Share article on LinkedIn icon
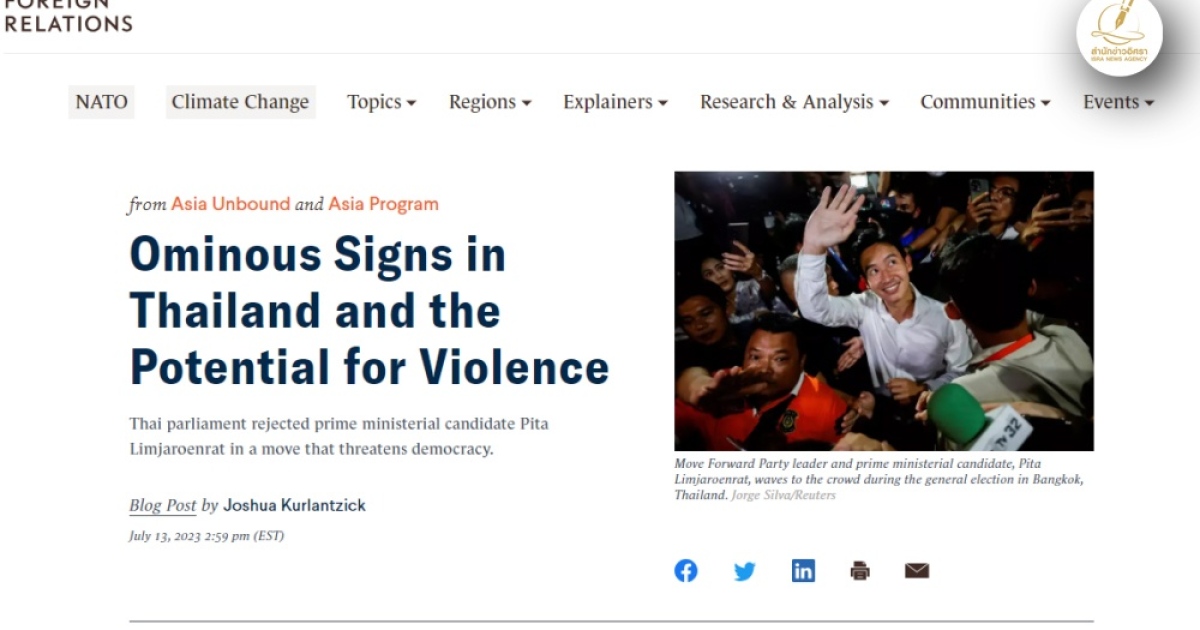Viewport: 1200px width, 630px height. [803, 571]
